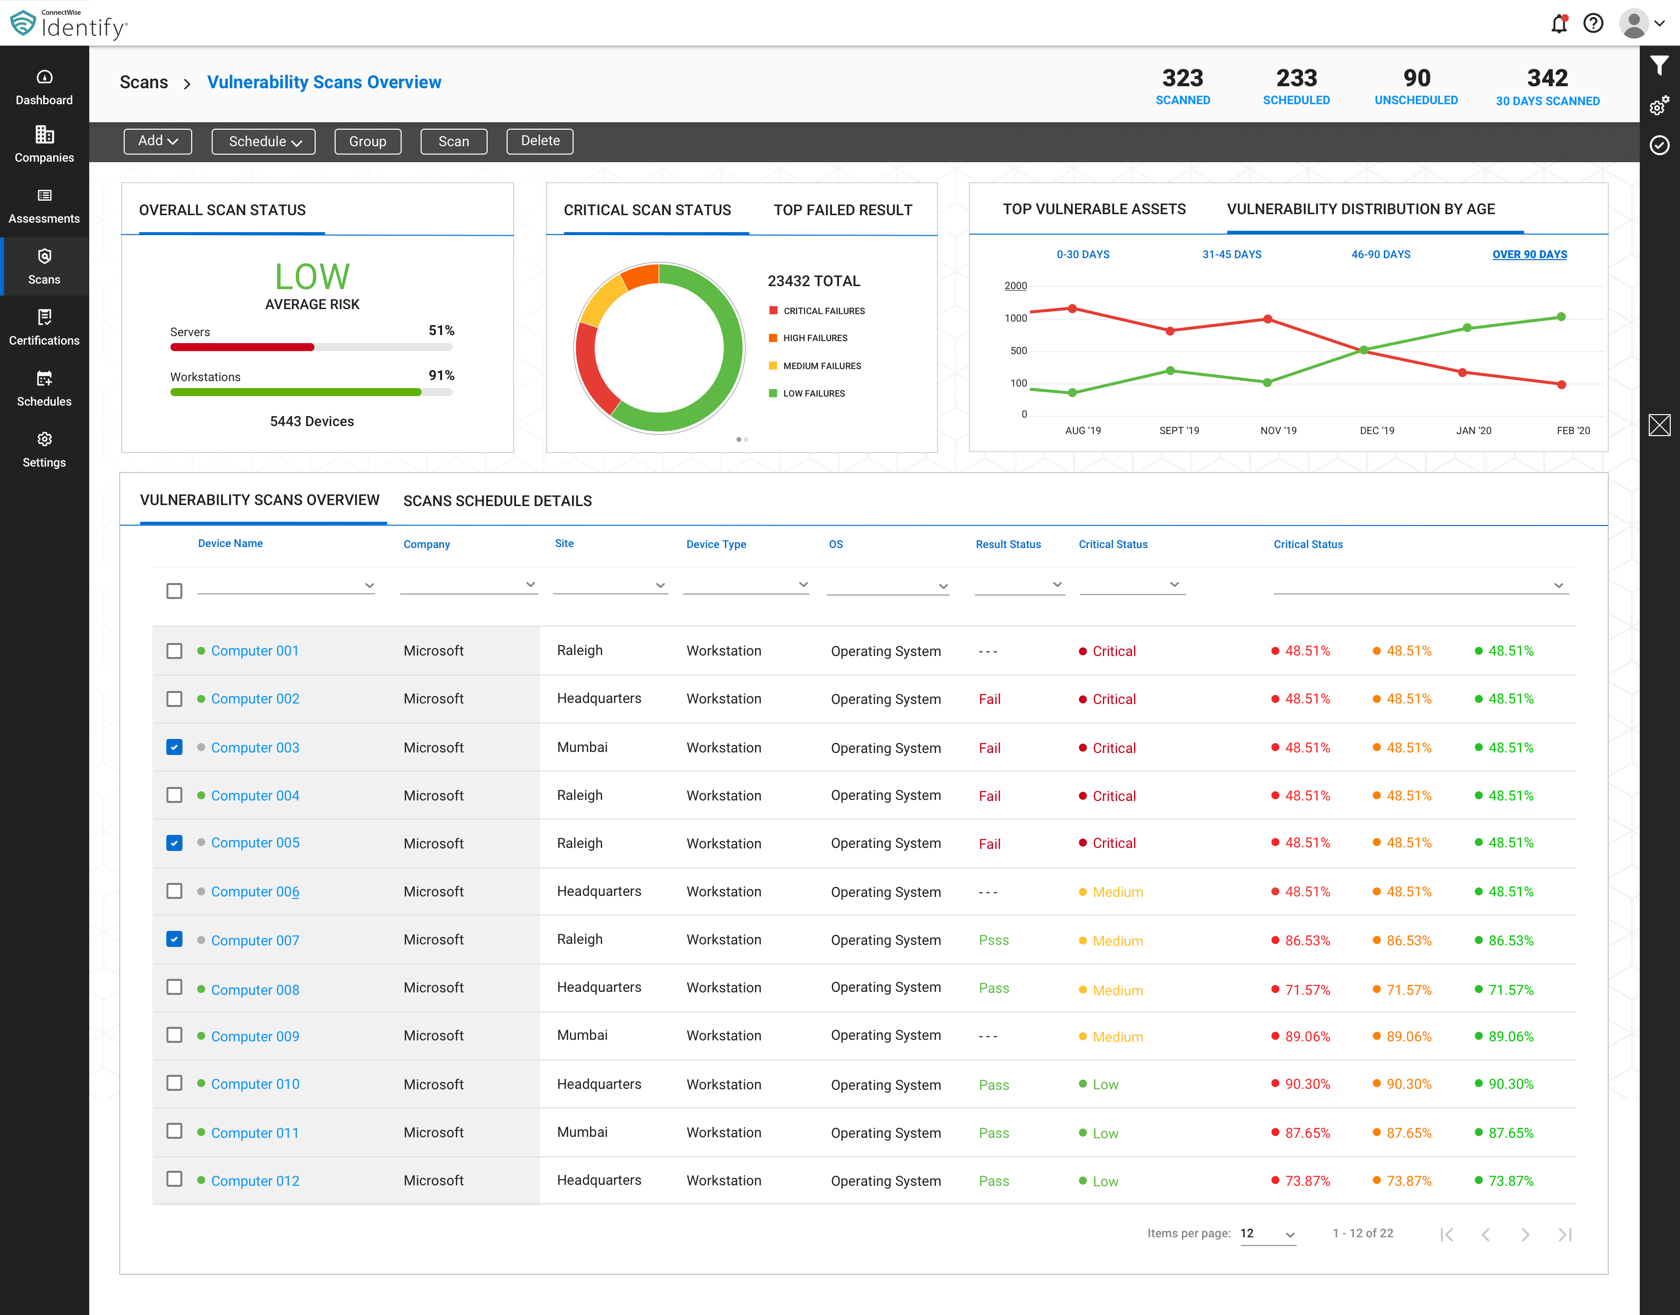Go to the first page of results
1680x1315 pixels.
click(1447, 1234)
